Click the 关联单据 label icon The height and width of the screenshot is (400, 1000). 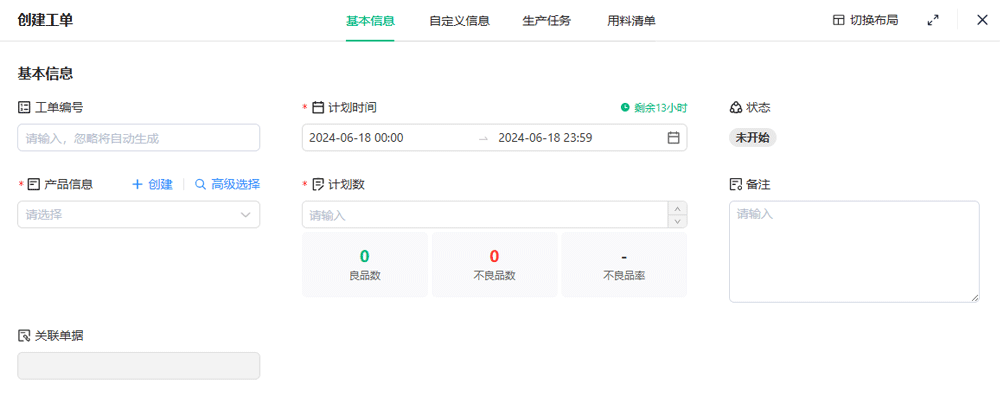(x=24, y=336)
